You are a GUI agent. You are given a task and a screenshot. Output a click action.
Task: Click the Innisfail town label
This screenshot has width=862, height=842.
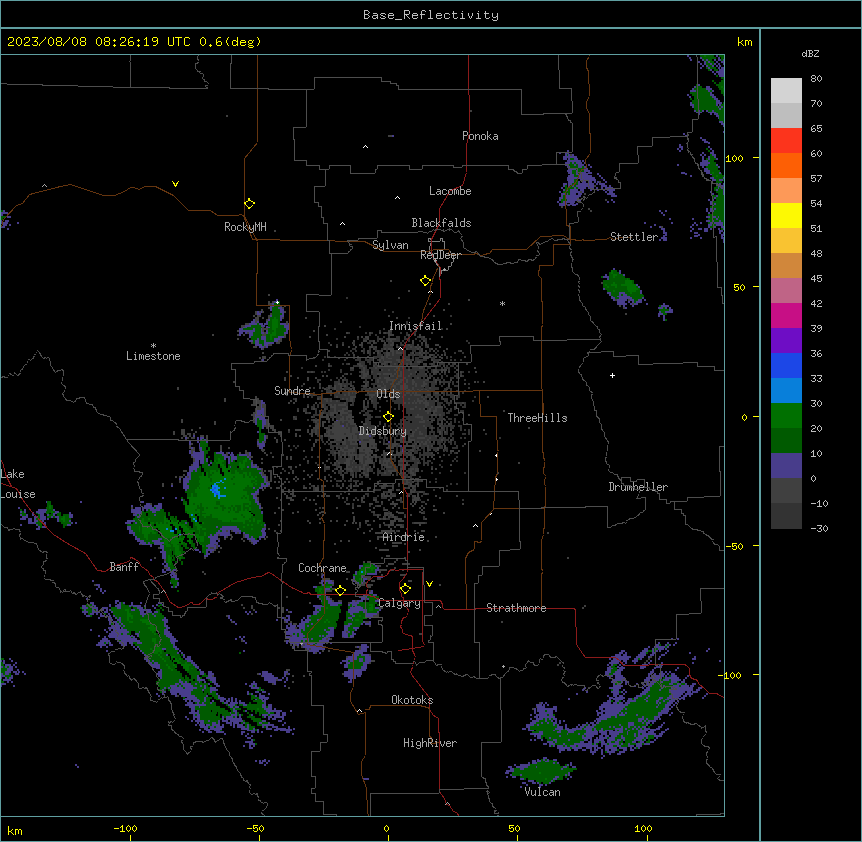[415, 326]
